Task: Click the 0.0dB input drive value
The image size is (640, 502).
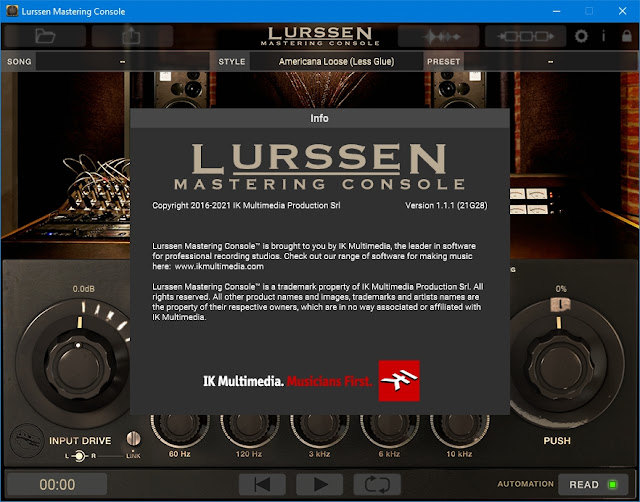Action: pos(84,289)
